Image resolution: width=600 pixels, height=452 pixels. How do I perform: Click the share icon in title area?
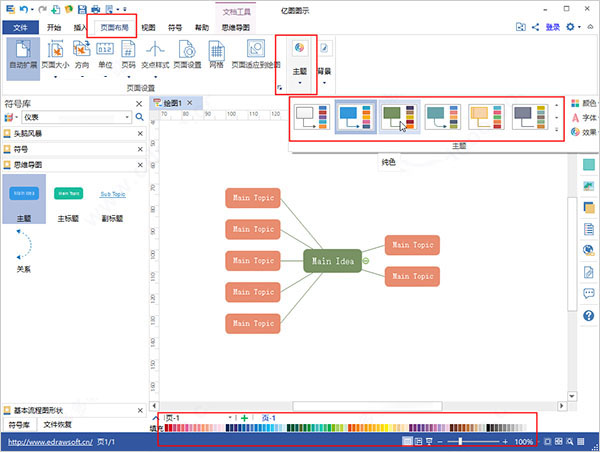pyautogui.click(x=536, y=27)
